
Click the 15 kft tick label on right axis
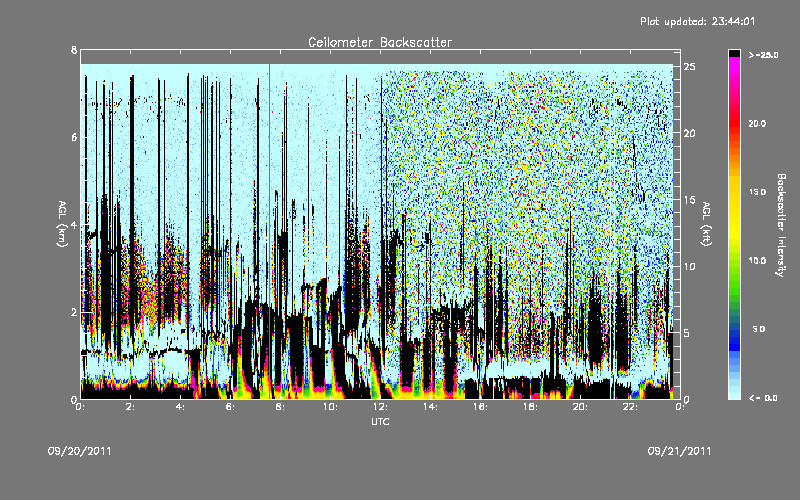[x=689, y=200]
